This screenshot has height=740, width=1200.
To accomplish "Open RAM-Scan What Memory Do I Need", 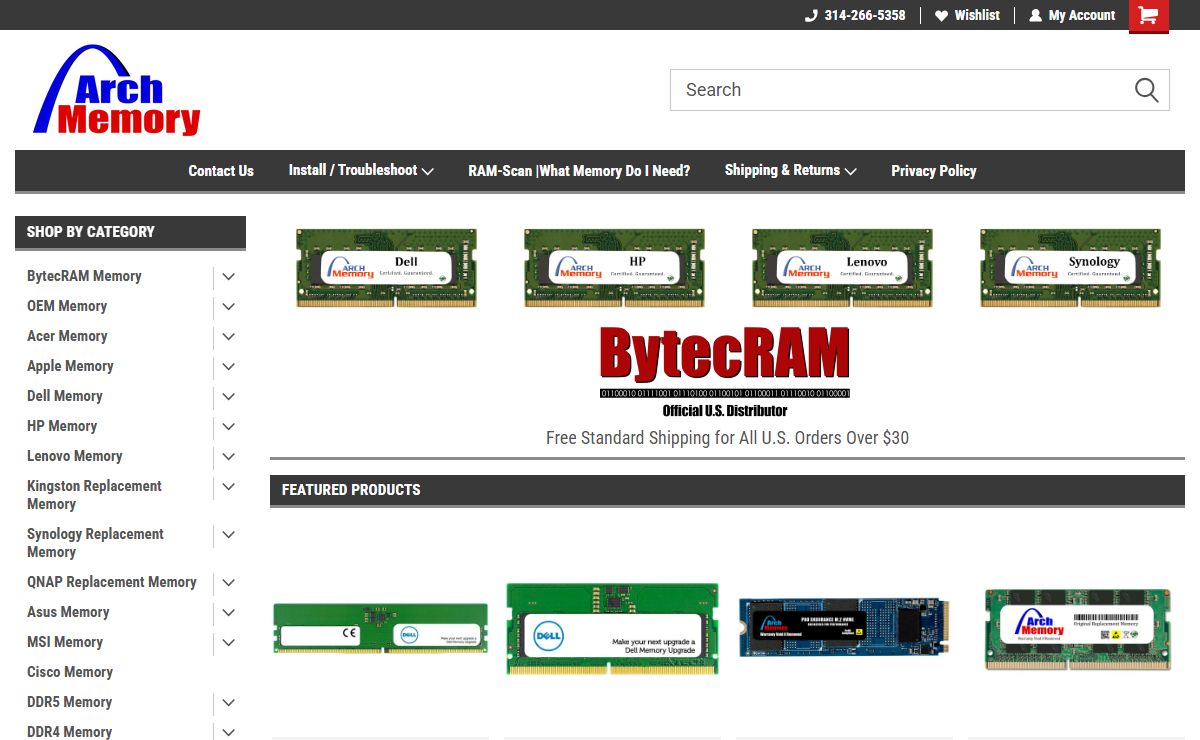I will 579,171.
